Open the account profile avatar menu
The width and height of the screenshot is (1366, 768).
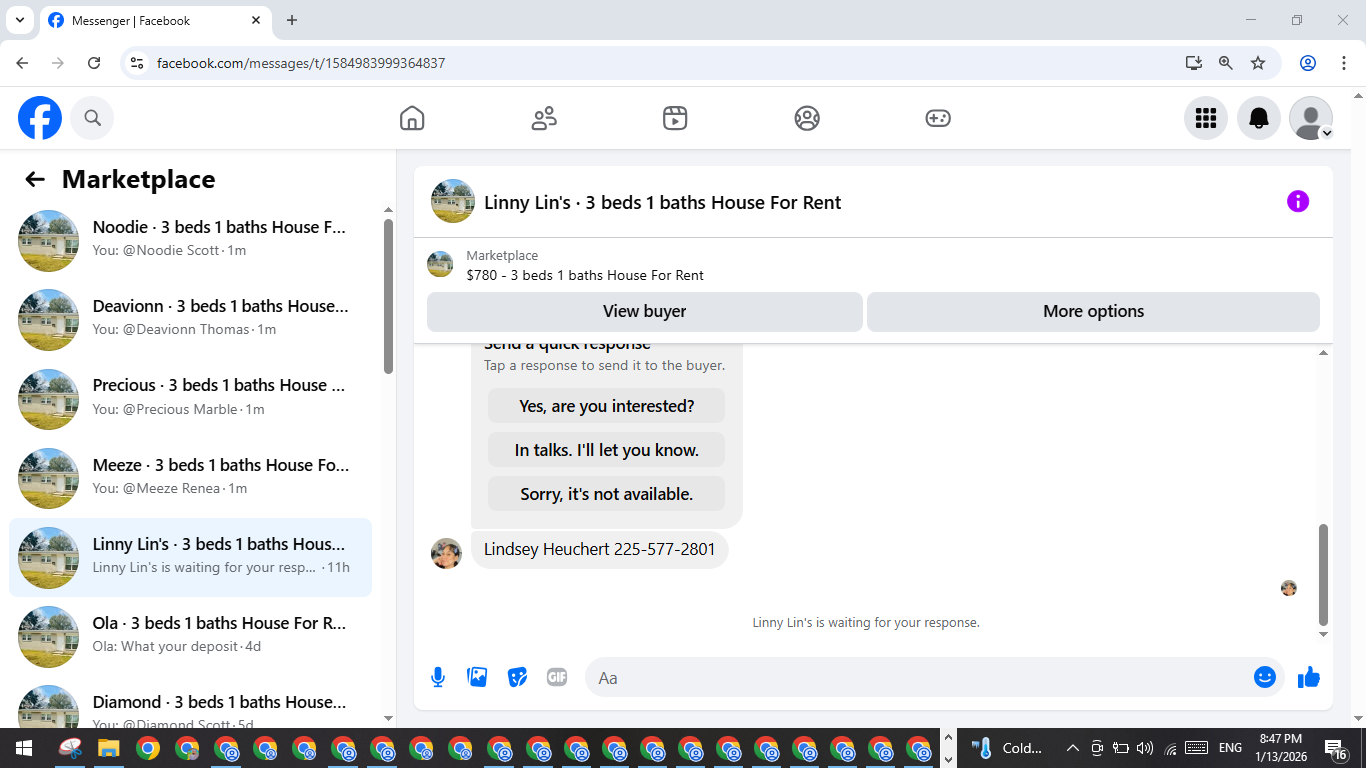1311,118
